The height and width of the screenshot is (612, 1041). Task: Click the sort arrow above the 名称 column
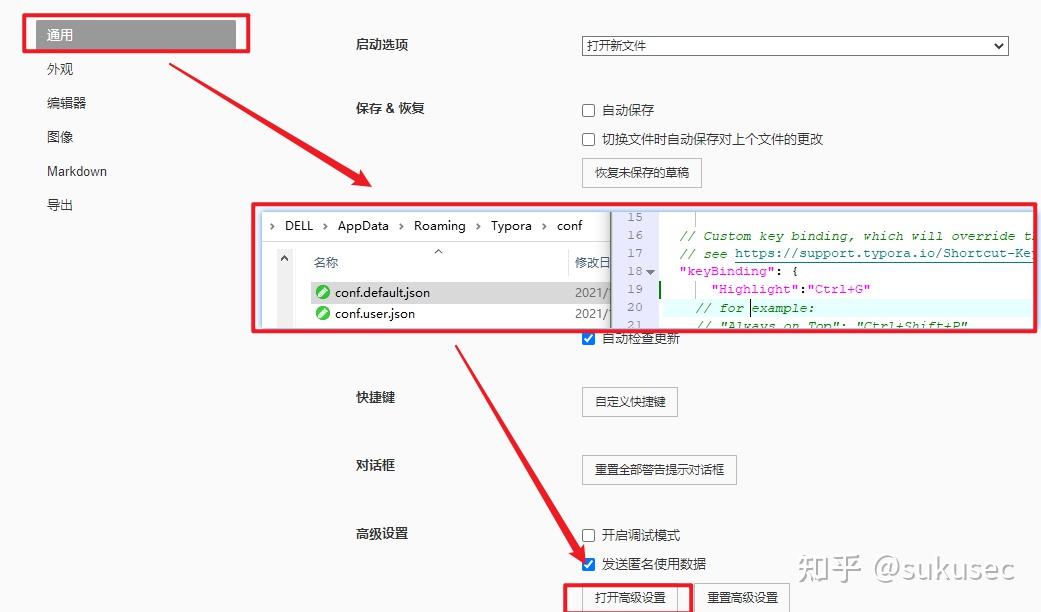tap(439, 251)
